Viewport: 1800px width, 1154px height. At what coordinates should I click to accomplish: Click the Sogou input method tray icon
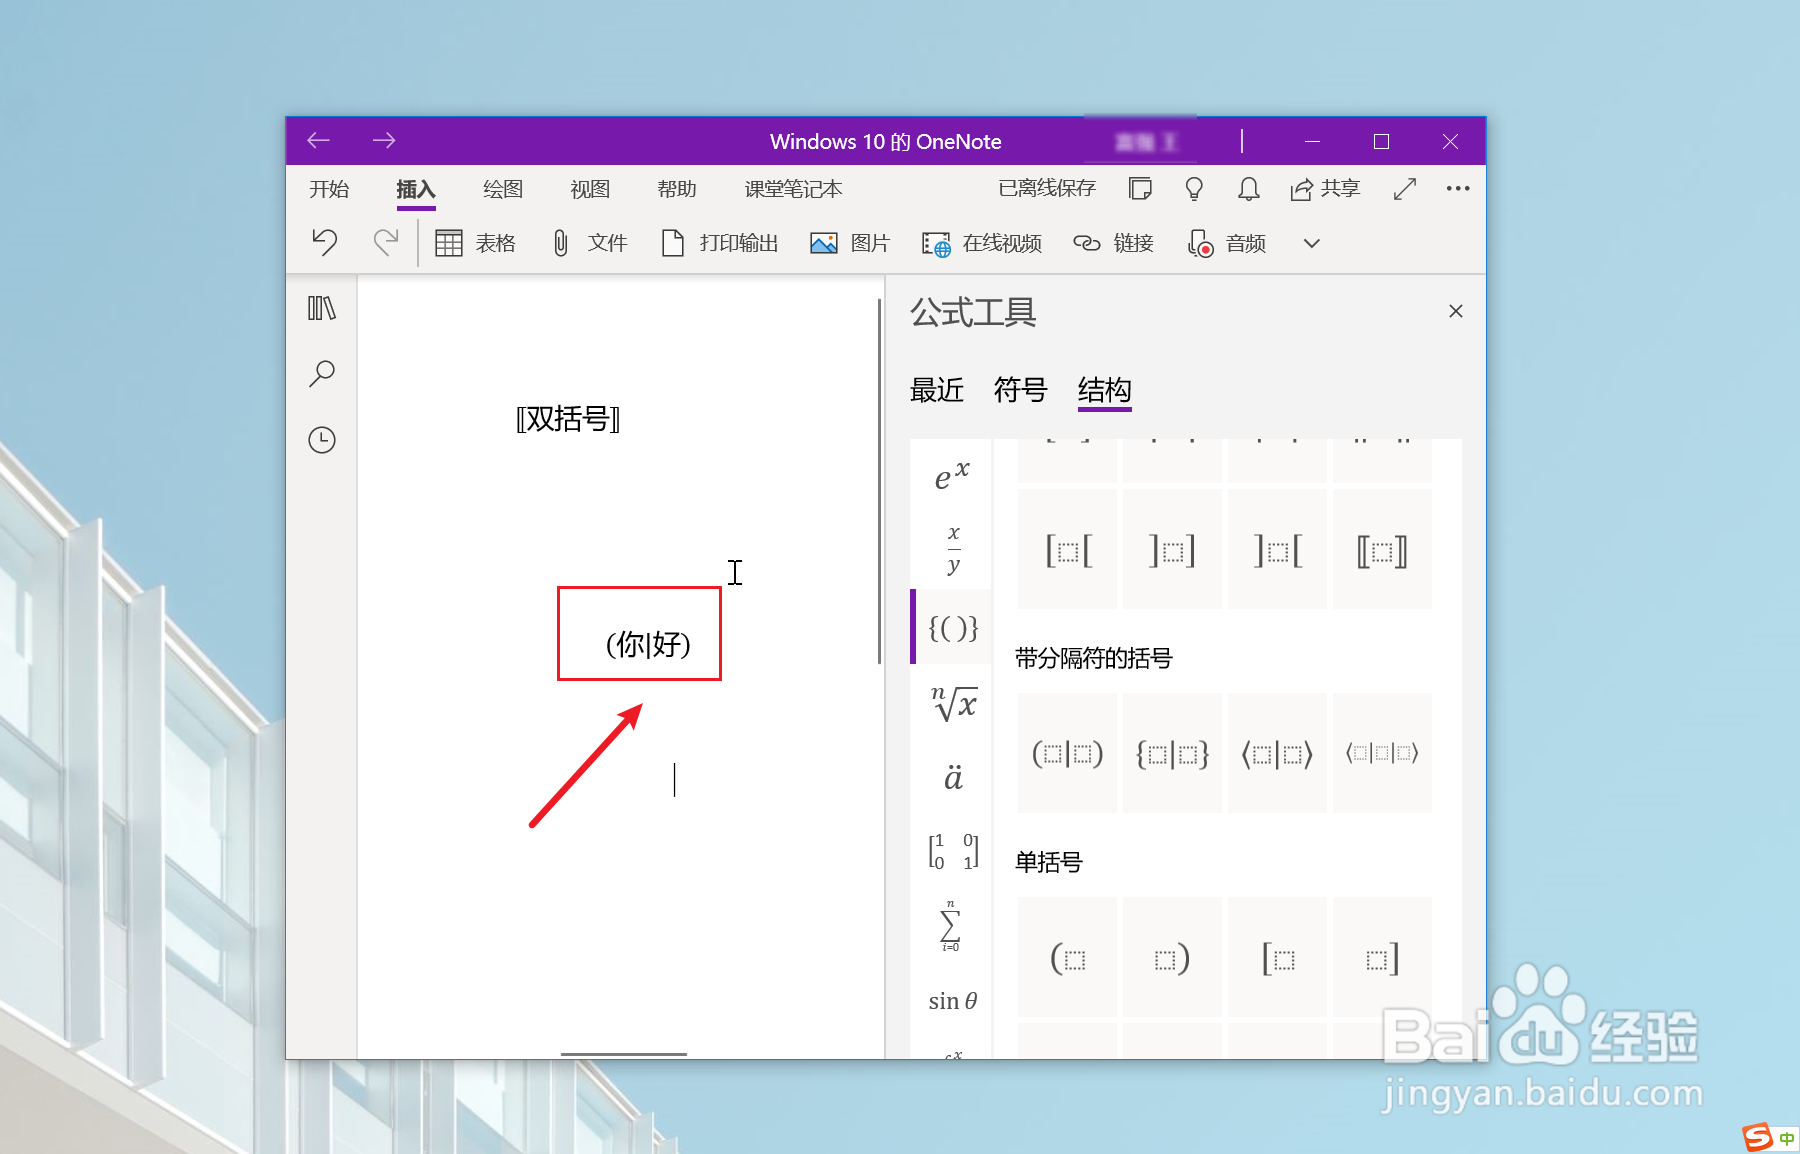tap(1757, 1138)
